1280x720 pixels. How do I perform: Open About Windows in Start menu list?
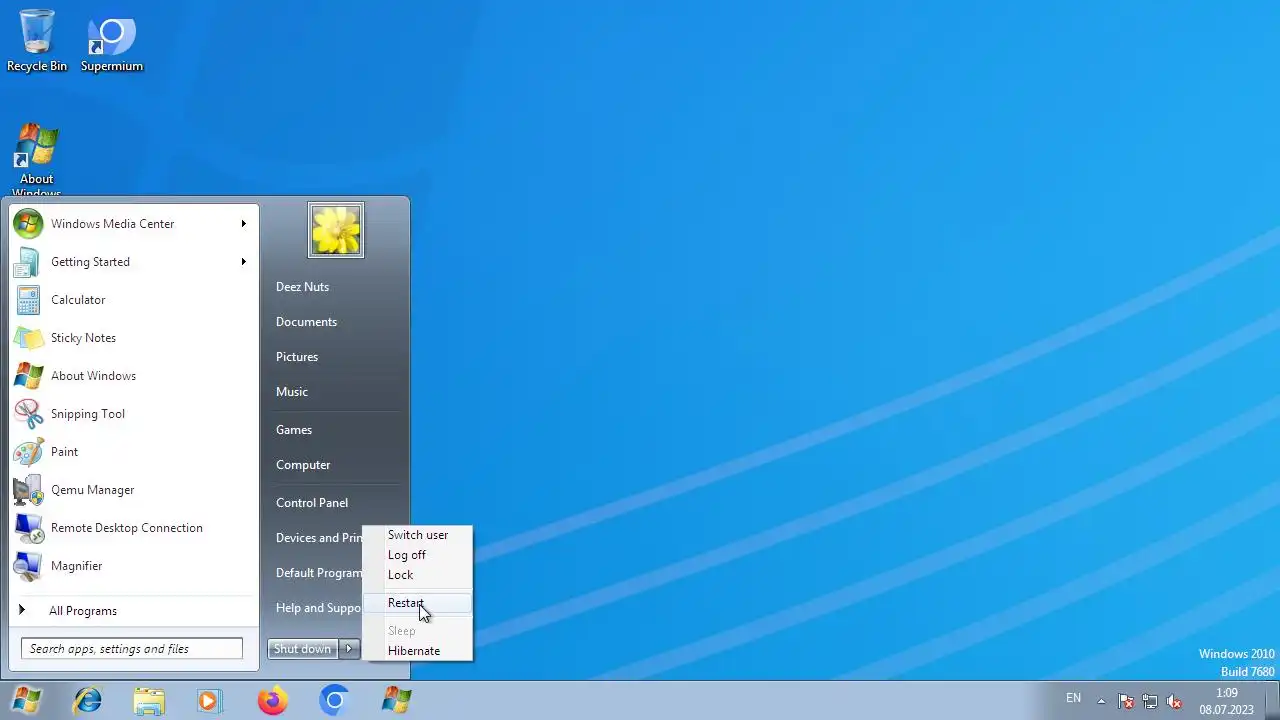134,376
